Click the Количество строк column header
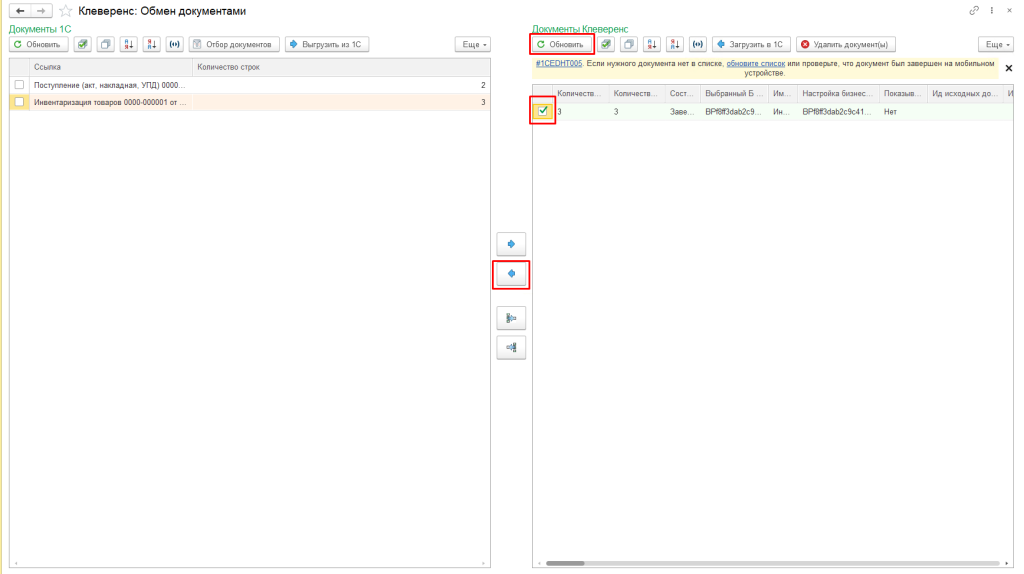Screen dimensions: 1024x574 (340, 67)
